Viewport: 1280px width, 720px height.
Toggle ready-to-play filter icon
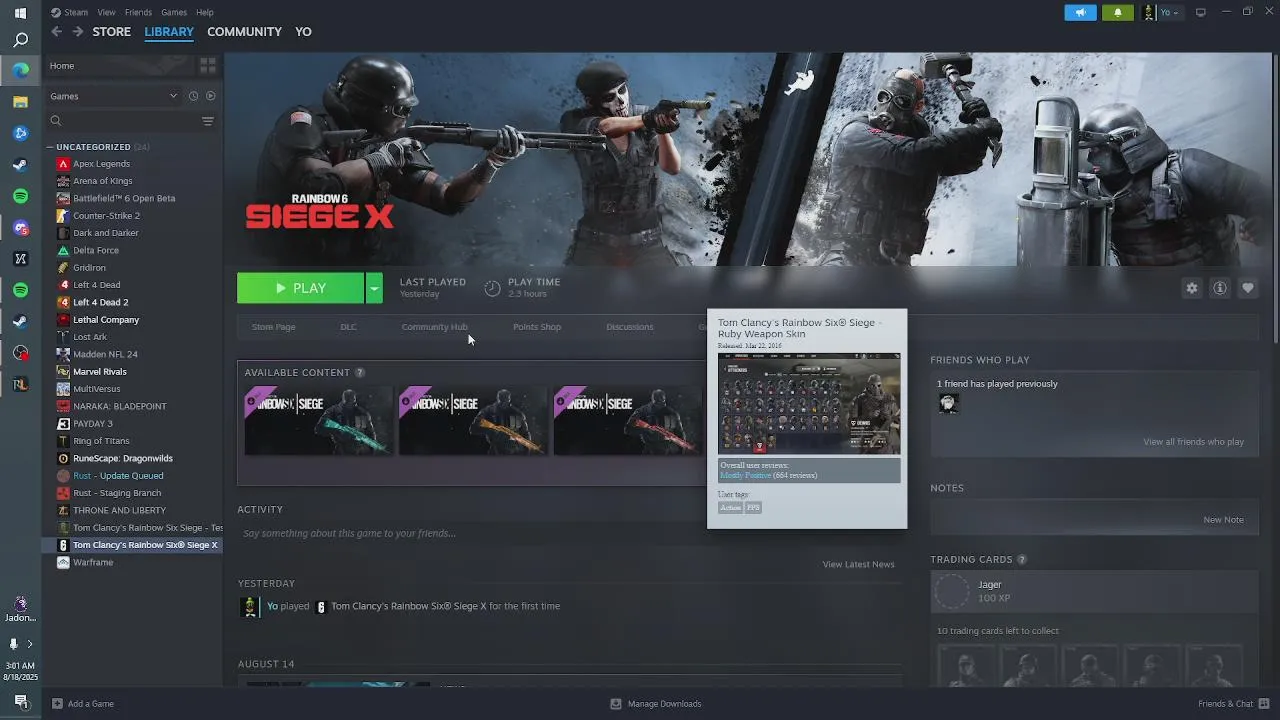pyautogui.click(x=210, y=96)
